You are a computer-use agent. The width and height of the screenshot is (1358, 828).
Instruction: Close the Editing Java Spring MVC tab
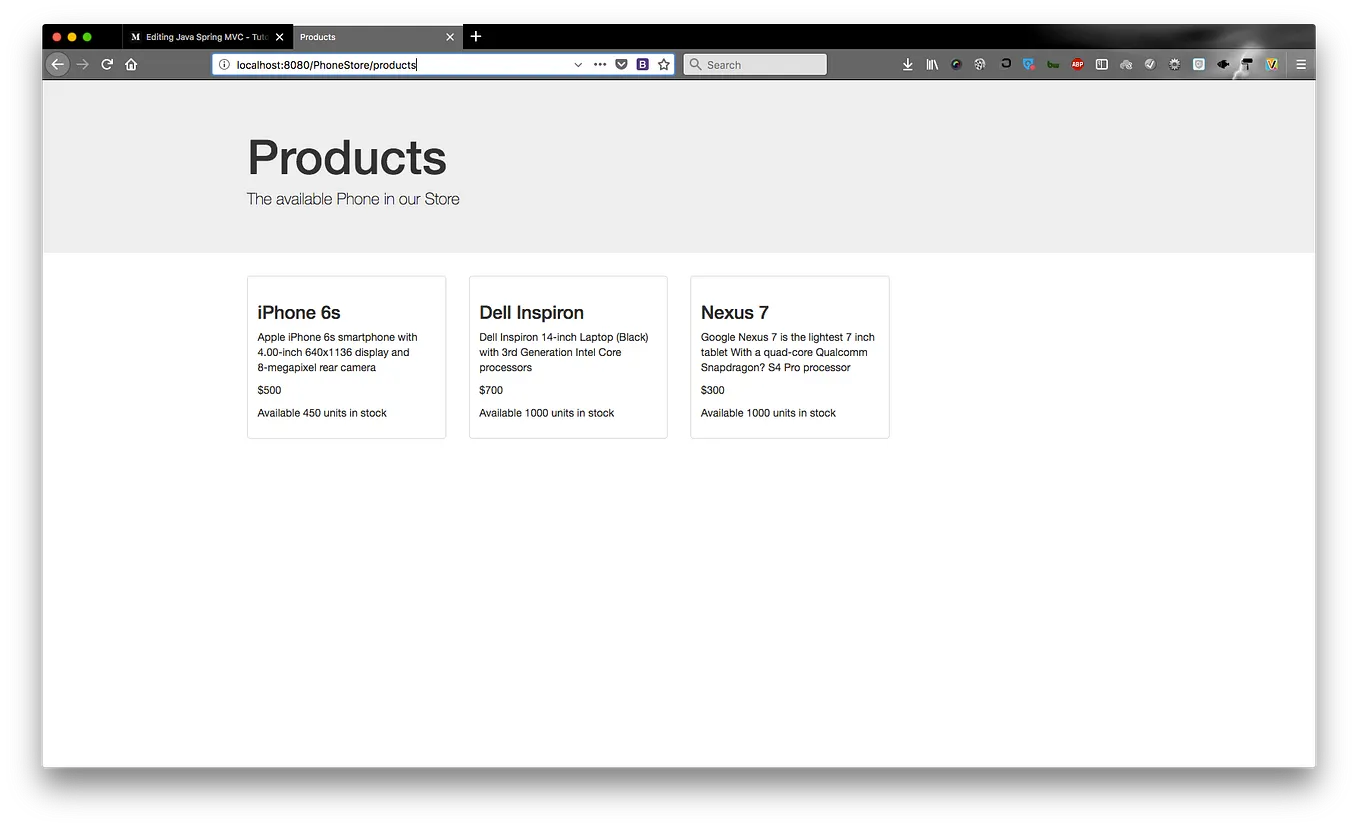tap(280, 37)
